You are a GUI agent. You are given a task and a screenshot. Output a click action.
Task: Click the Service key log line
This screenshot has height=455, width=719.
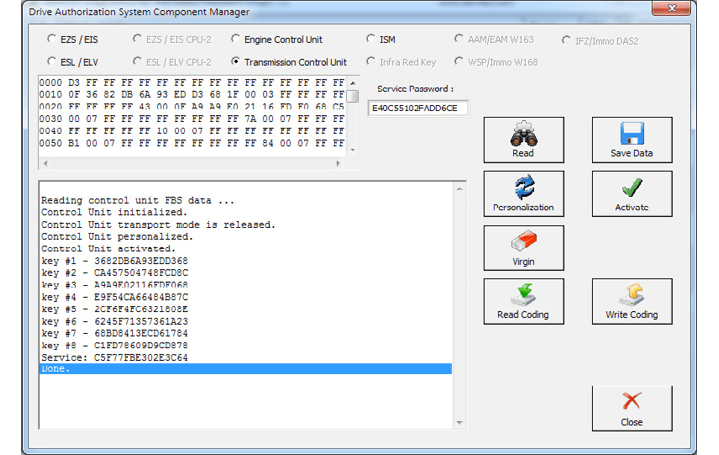[114, 357]
